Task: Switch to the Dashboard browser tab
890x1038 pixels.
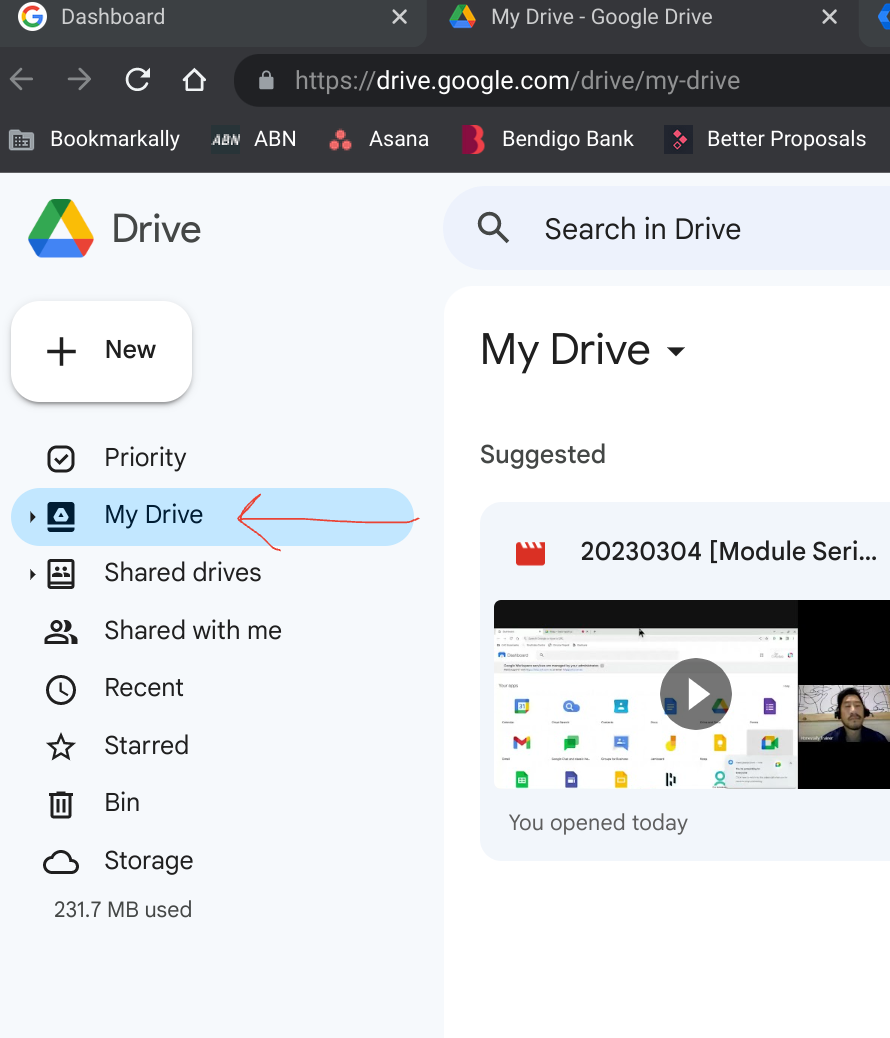Action: (200, 17)
